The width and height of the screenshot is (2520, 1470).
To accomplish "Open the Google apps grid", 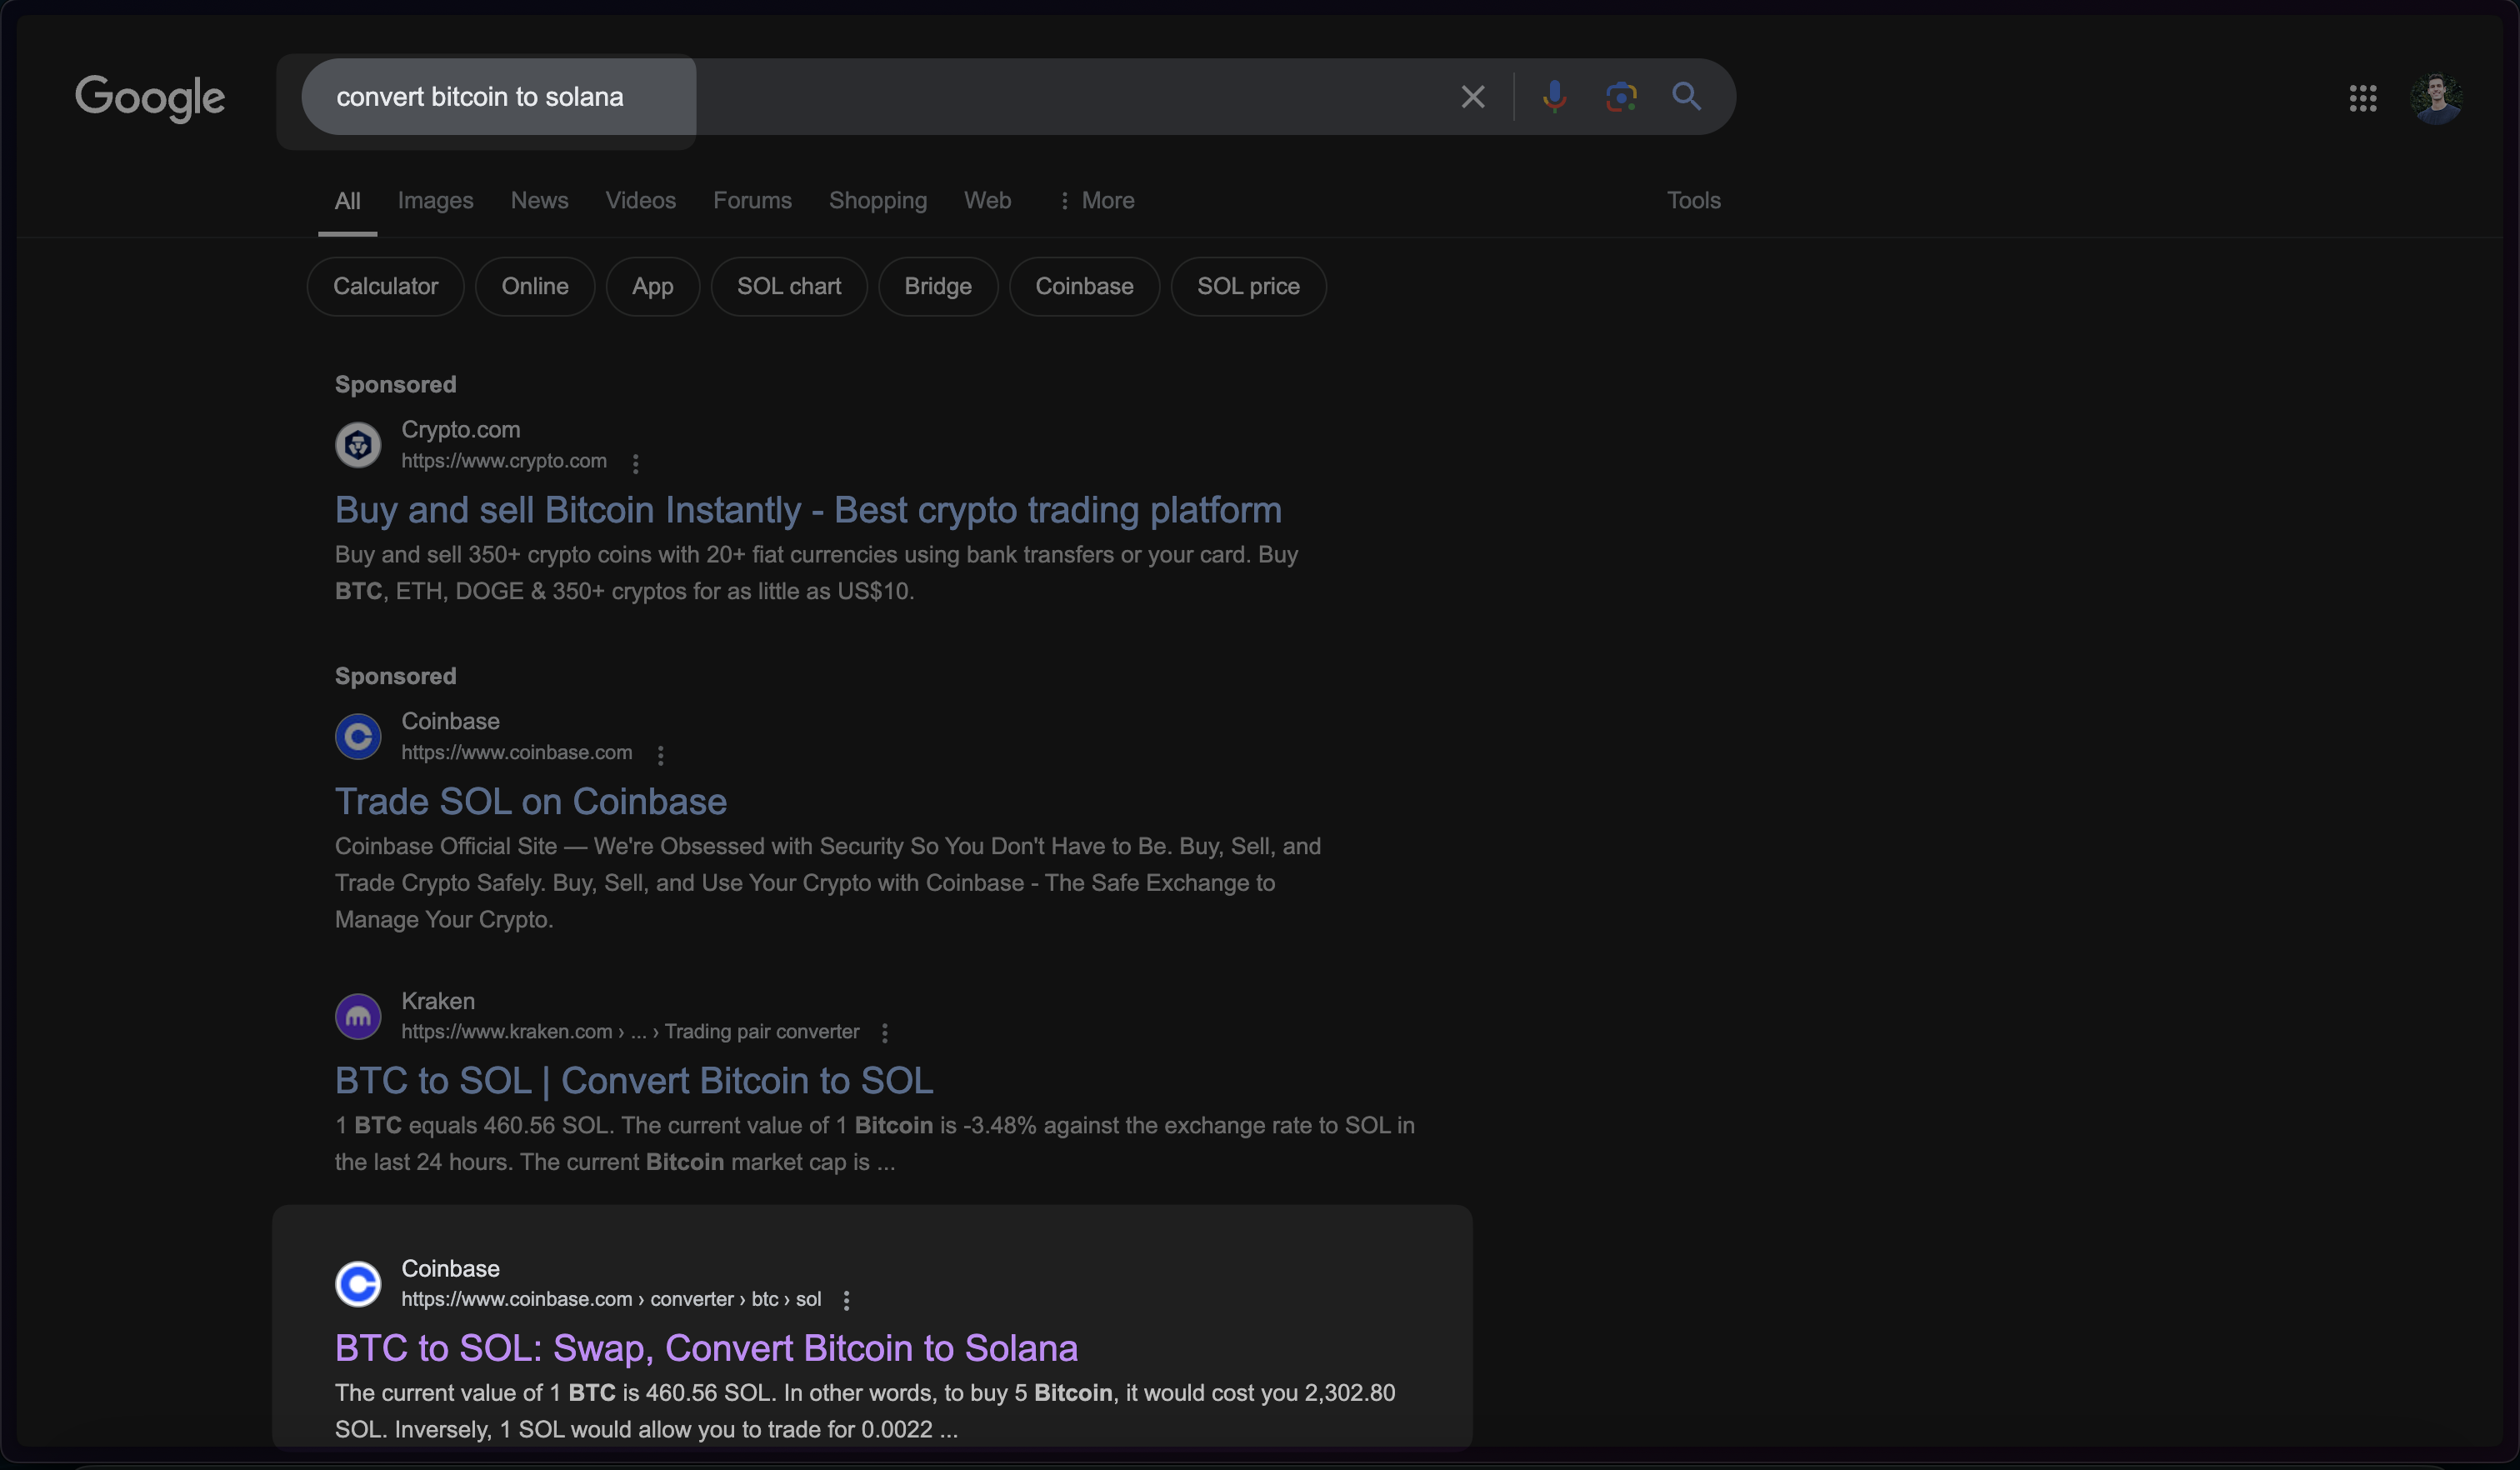I will point(2363,98).
